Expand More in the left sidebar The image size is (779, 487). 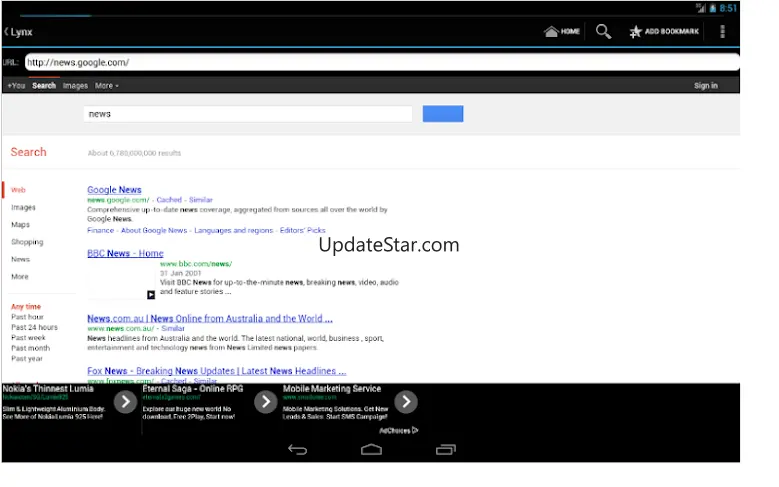tap(20, 277)
